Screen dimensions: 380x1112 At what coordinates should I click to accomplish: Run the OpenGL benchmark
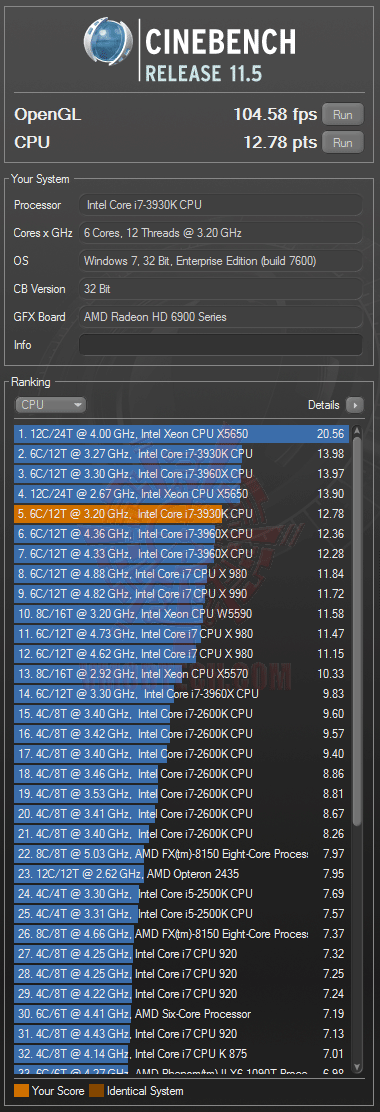[342, 114]
